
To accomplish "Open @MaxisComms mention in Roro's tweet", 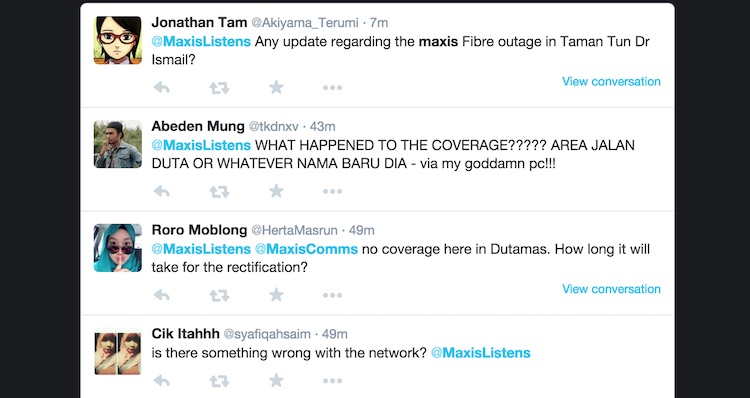I will [x=306, y=249].
